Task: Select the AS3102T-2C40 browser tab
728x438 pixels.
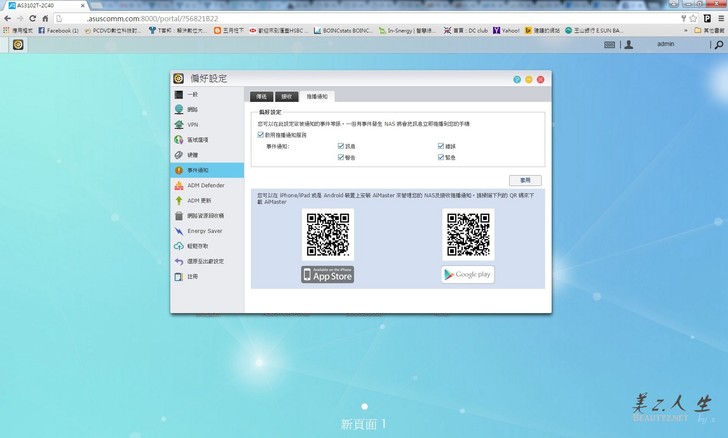Action: pyautogui.click(x=46, y=6)
